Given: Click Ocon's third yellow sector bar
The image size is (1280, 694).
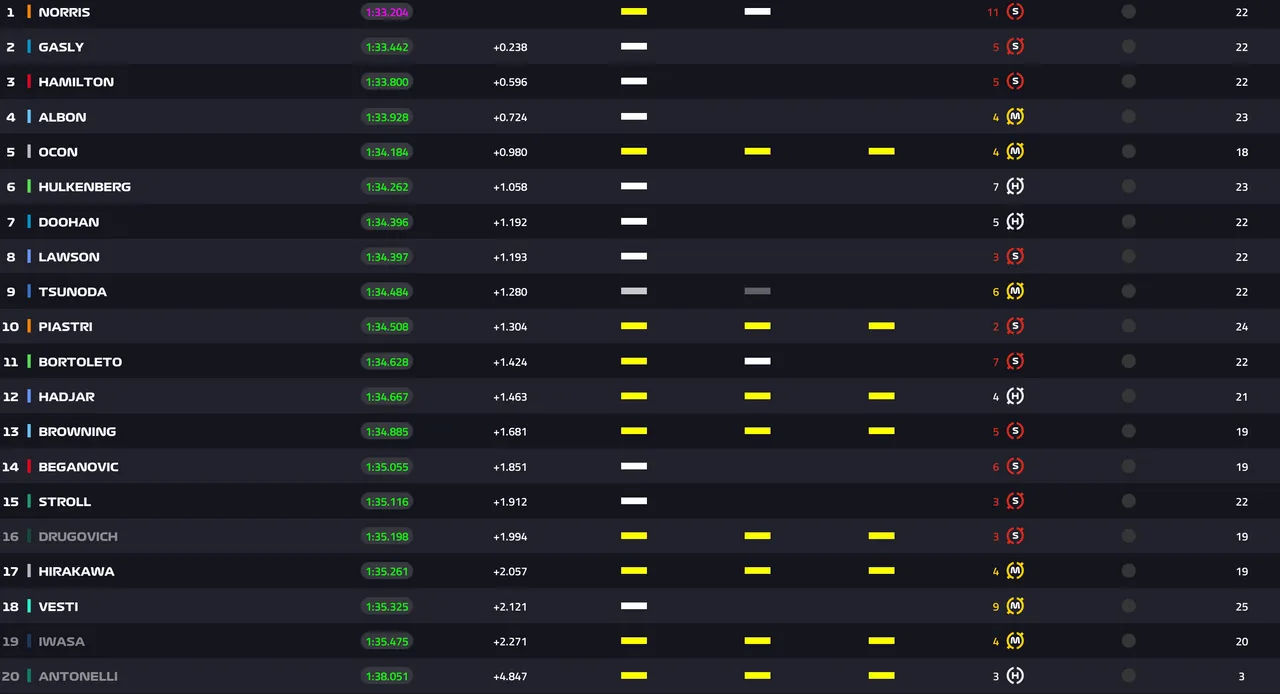Looking at the screenshot, I should pyautogui.click(x=881, y=151).
